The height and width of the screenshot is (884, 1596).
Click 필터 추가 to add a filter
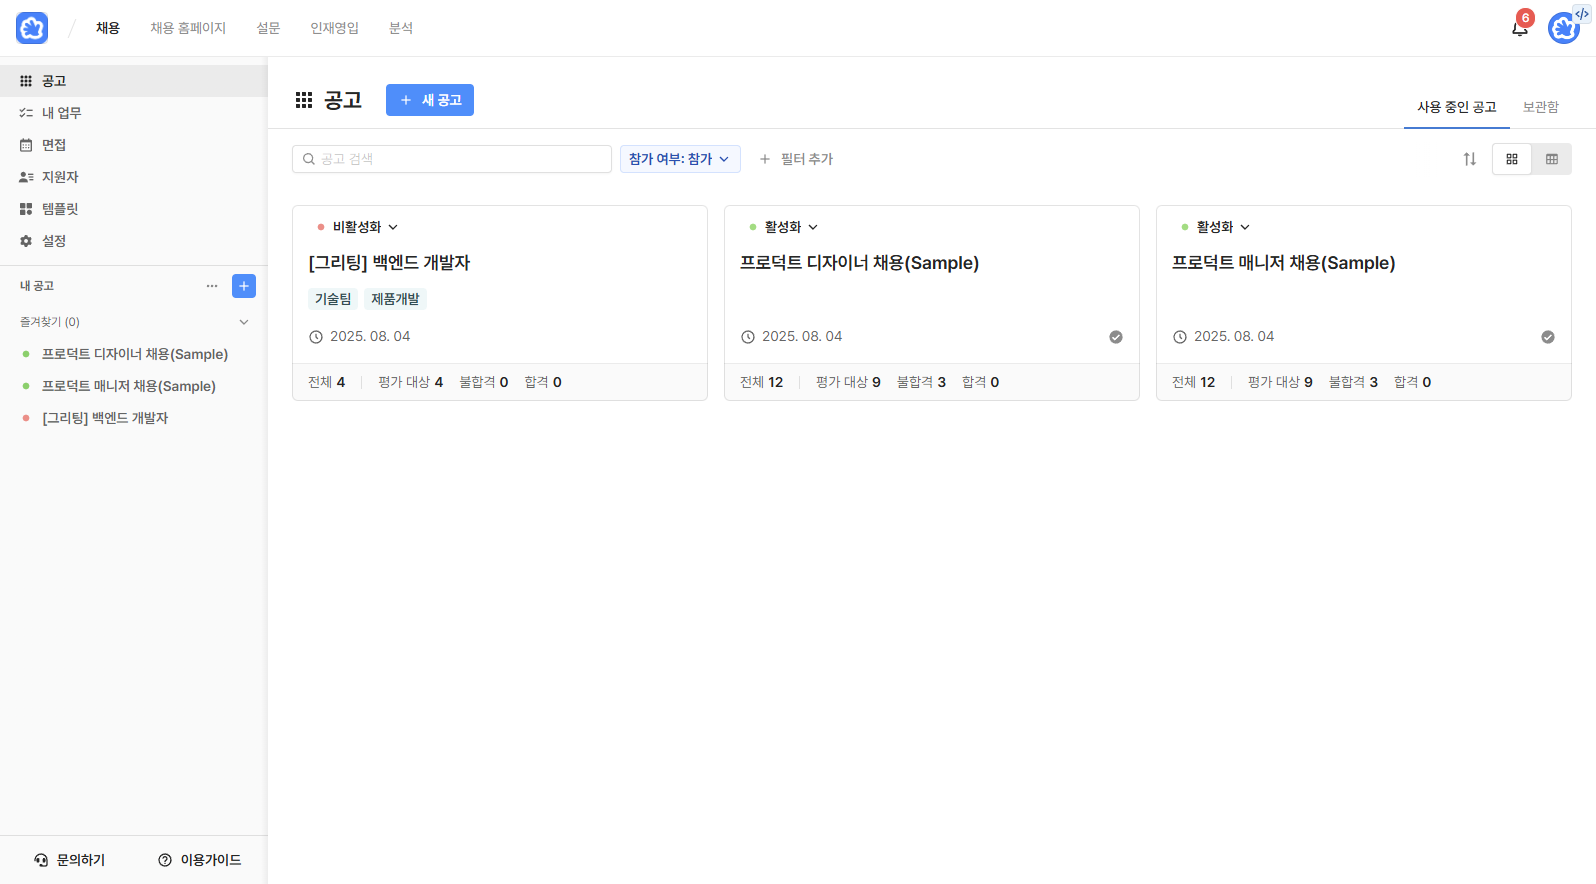tap(796, 159)
